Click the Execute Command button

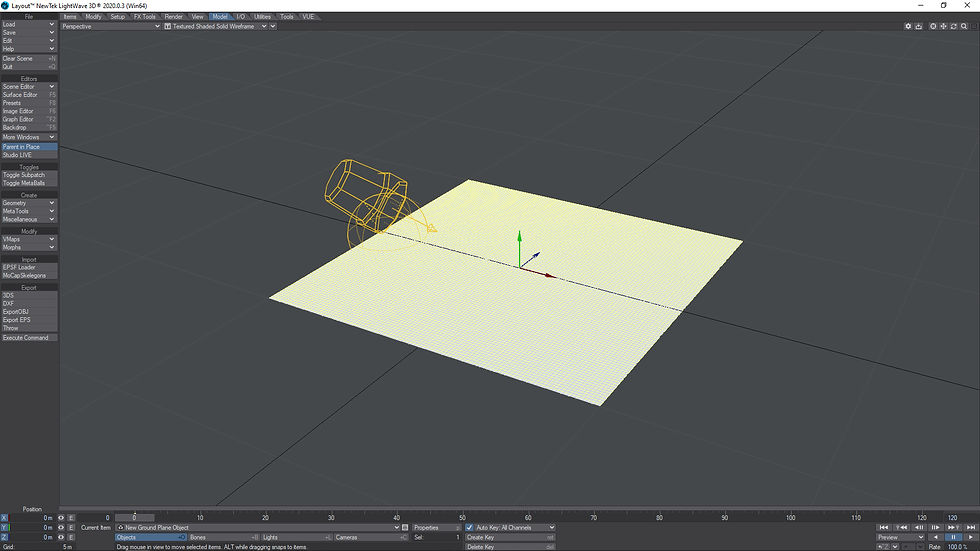tap(29, 338)
